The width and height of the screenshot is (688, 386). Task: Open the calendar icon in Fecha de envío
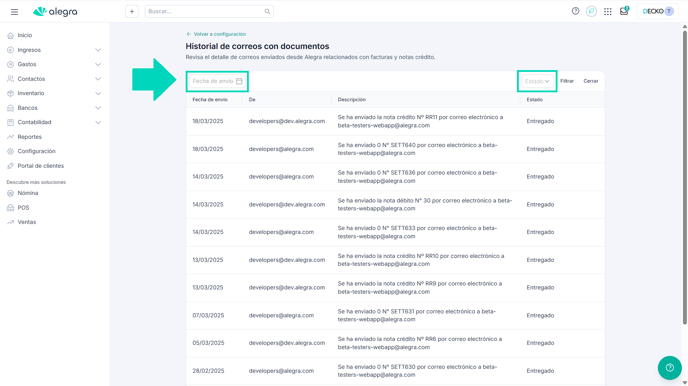point(239,81)
